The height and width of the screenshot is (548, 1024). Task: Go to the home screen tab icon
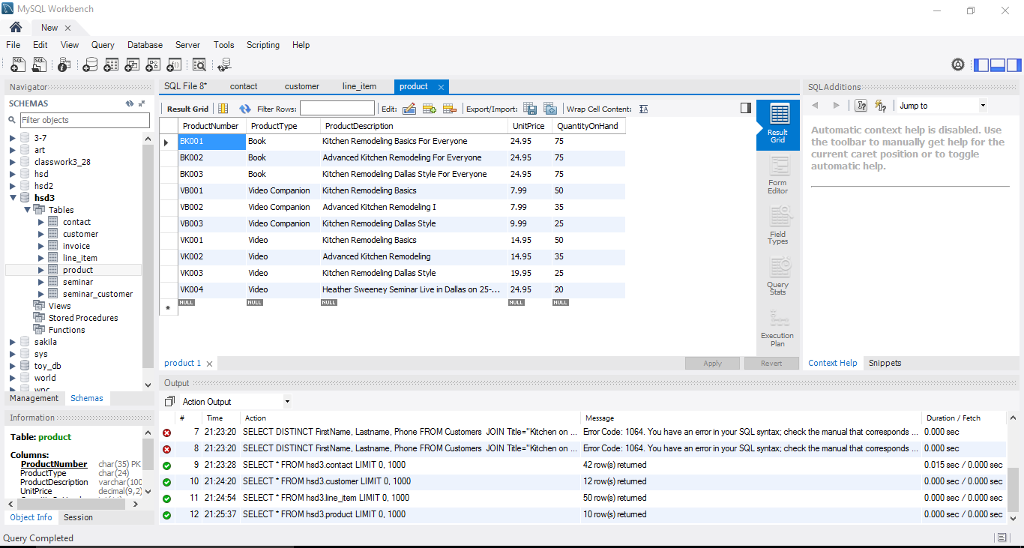click(16, 27)
